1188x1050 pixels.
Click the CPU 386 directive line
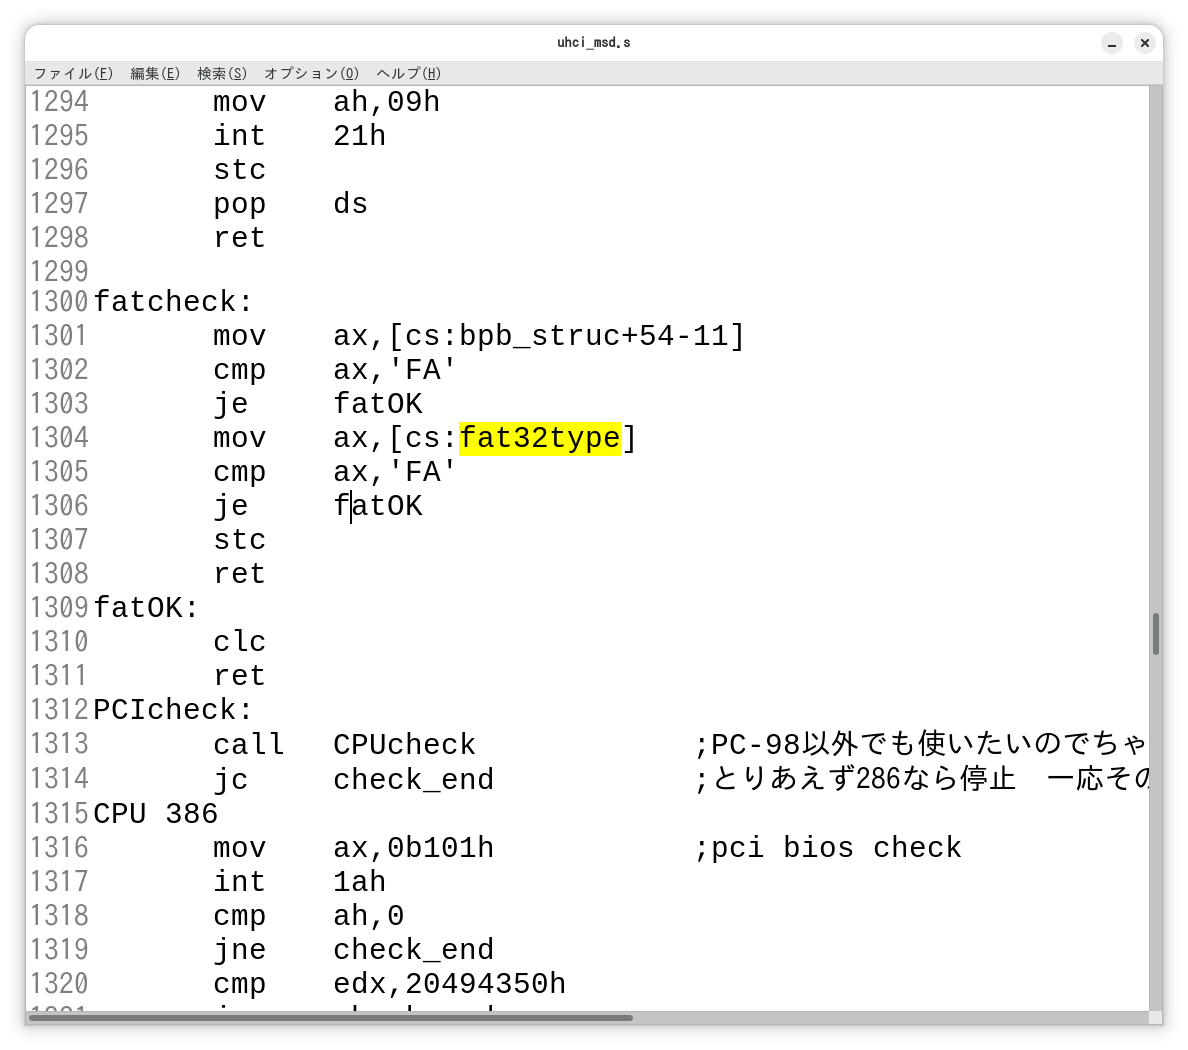coord(155,814)
